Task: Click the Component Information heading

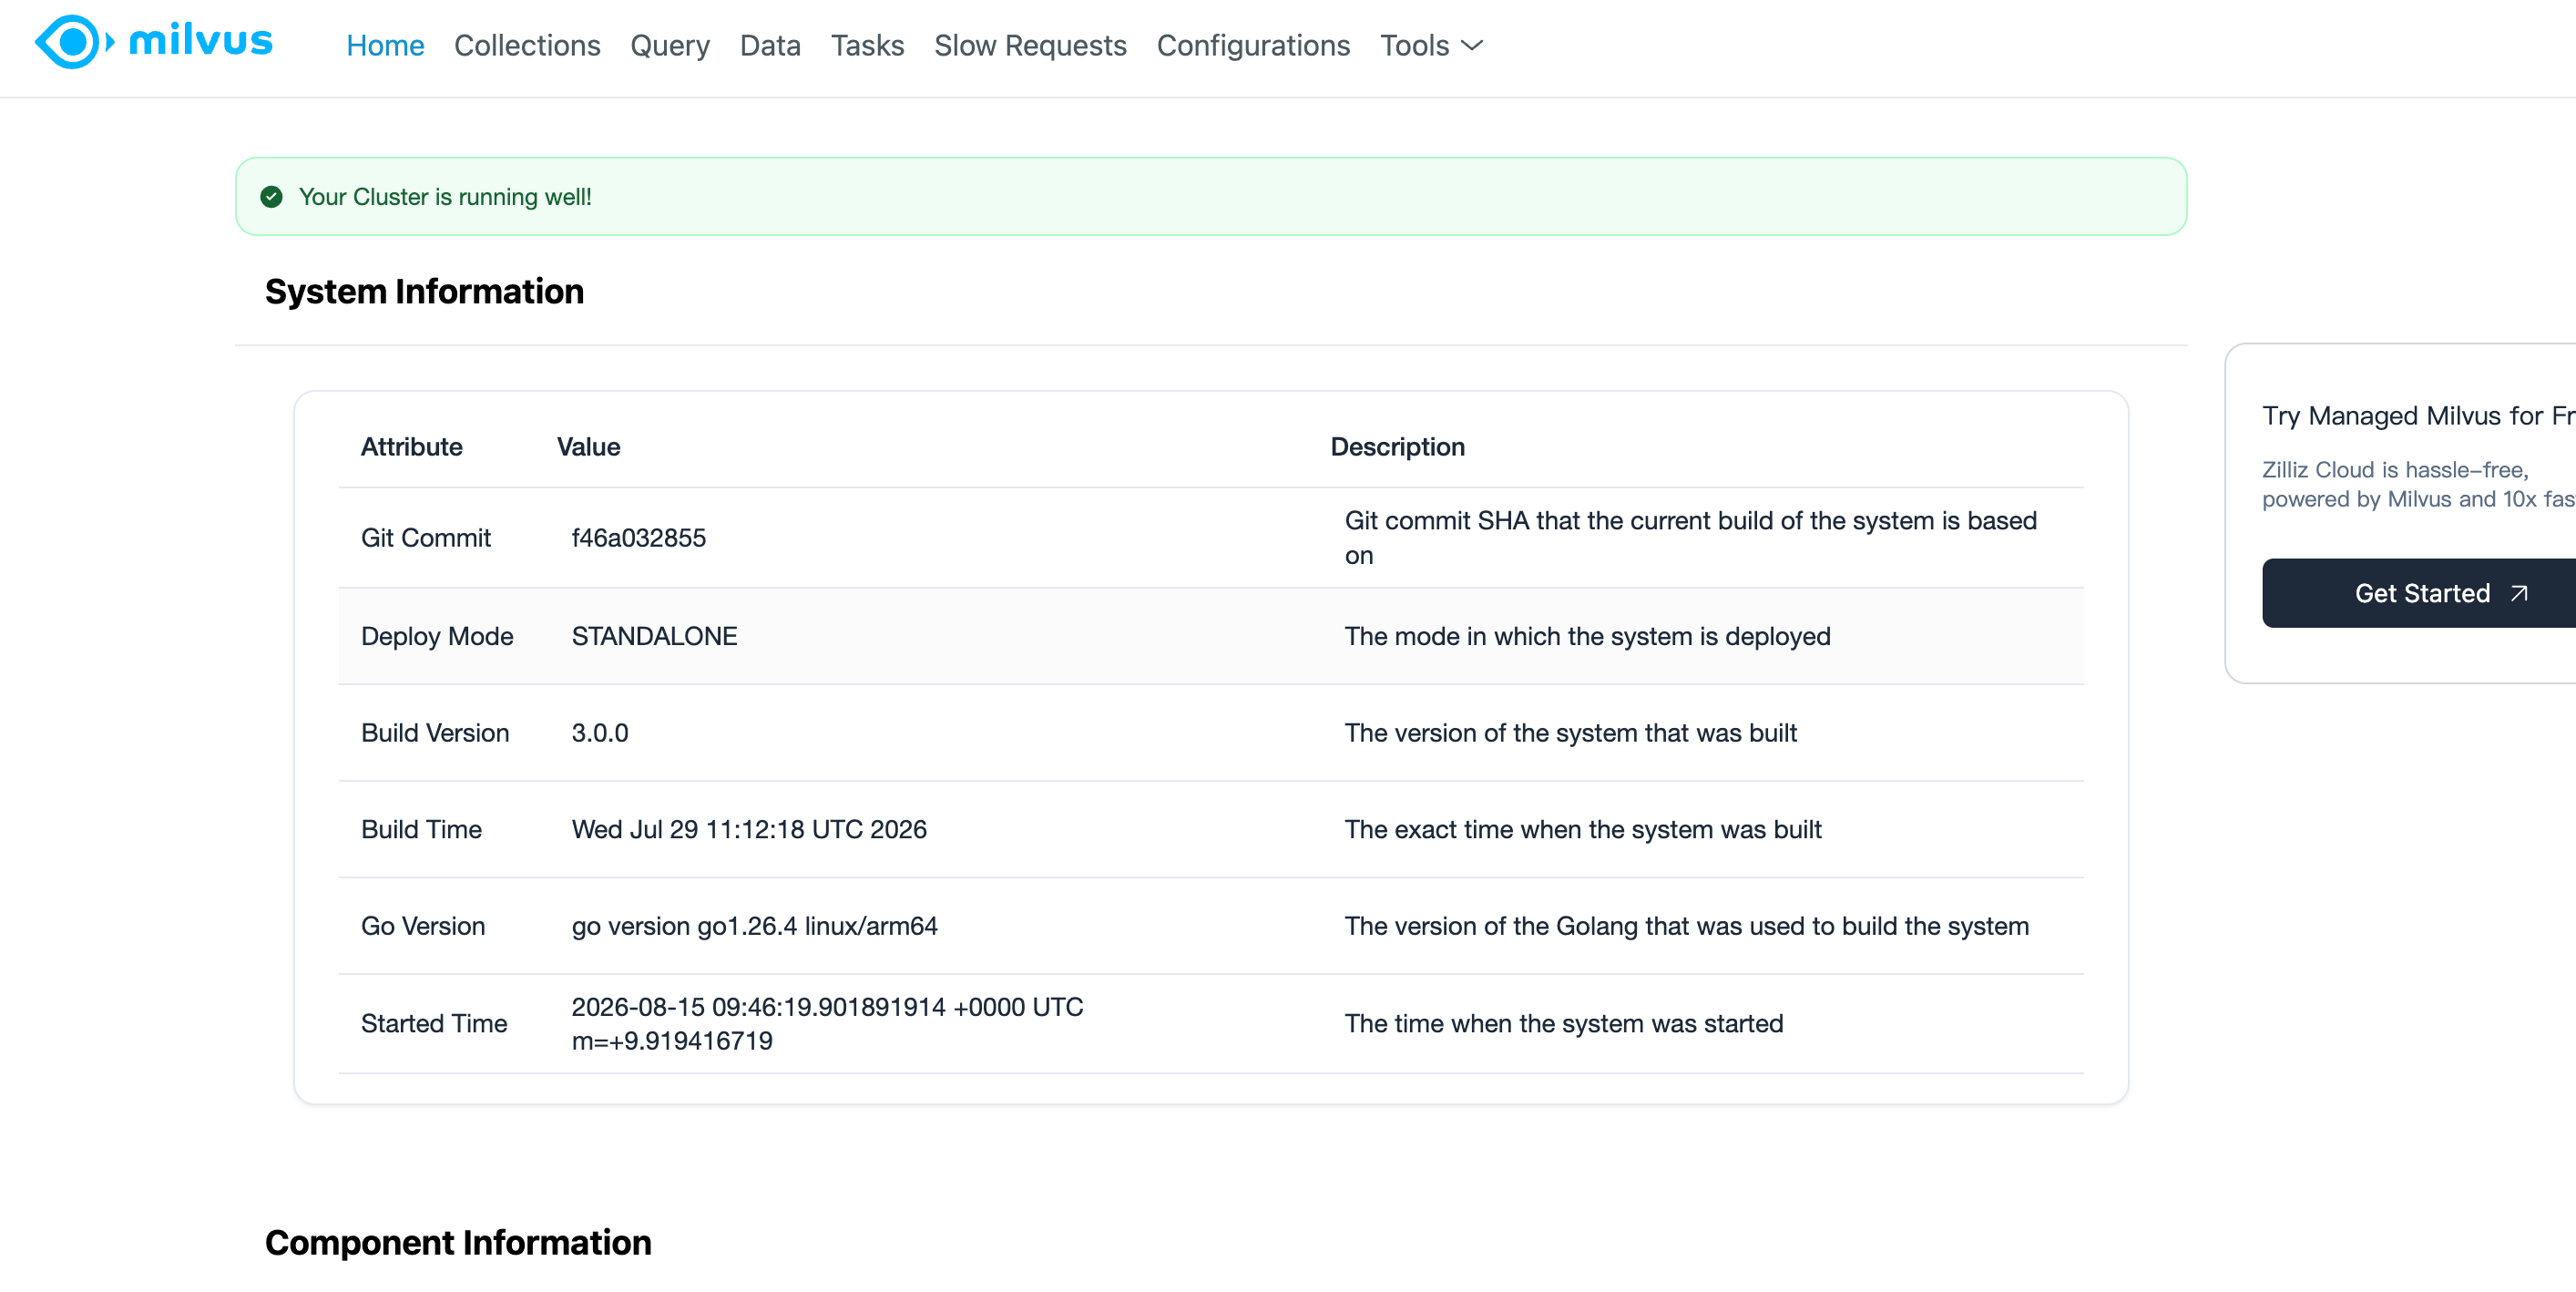Action: click(458, 1242)
